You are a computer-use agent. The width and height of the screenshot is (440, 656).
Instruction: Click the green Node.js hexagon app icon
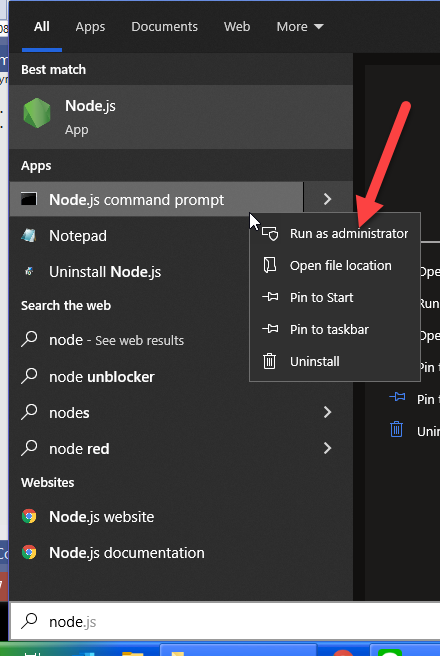pyautogui.click(x=37, y=113)
